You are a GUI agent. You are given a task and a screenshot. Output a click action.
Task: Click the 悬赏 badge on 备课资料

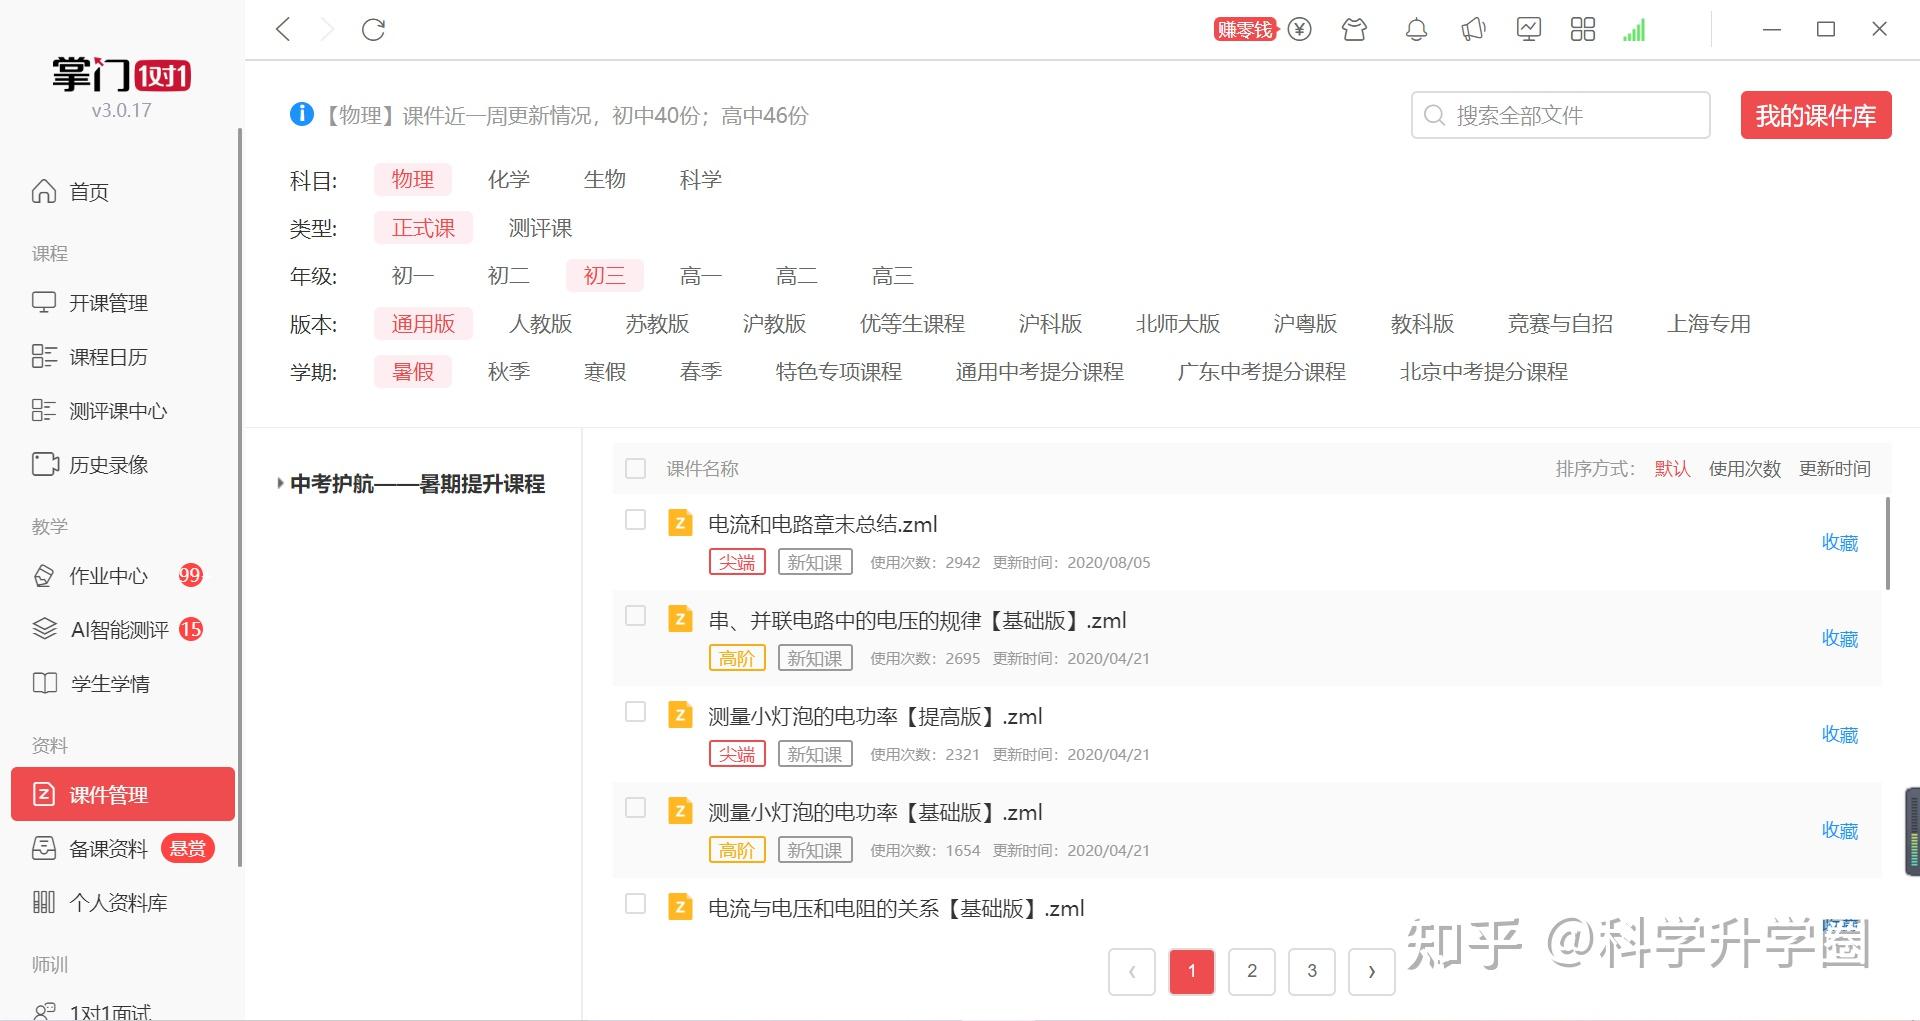point(188,848)
